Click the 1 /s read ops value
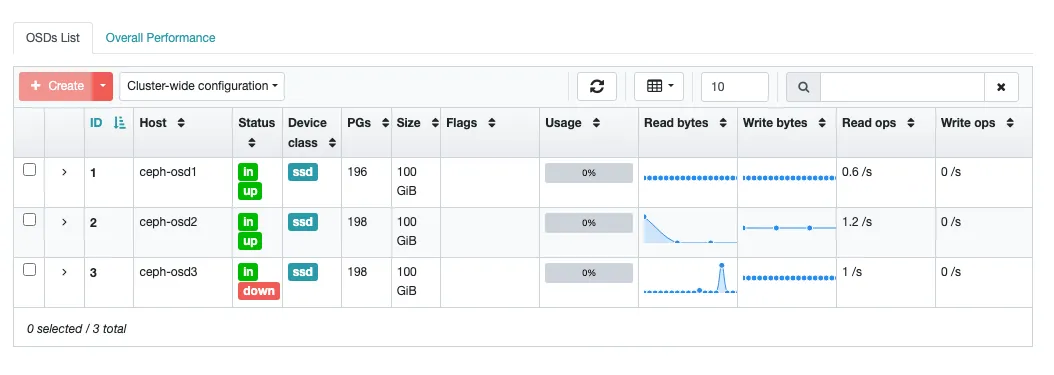Screen dimensions: 1054x375 tap(852, 272)
